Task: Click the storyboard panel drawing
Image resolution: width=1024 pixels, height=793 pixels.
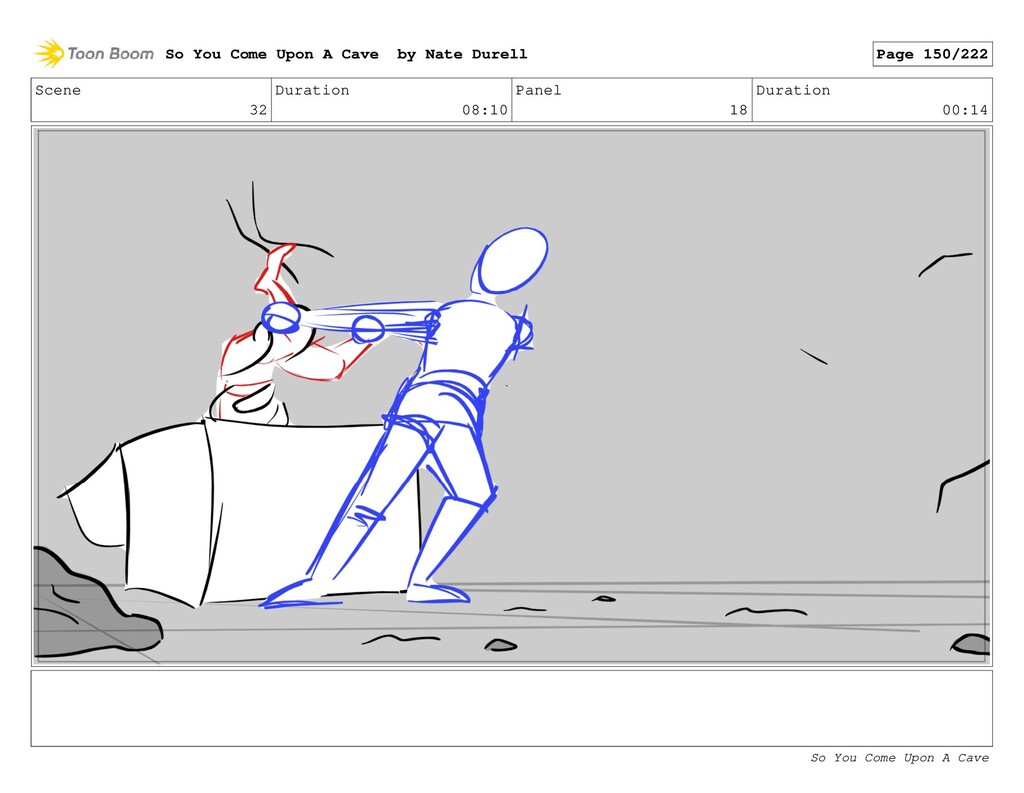Action: pos(511,396)
